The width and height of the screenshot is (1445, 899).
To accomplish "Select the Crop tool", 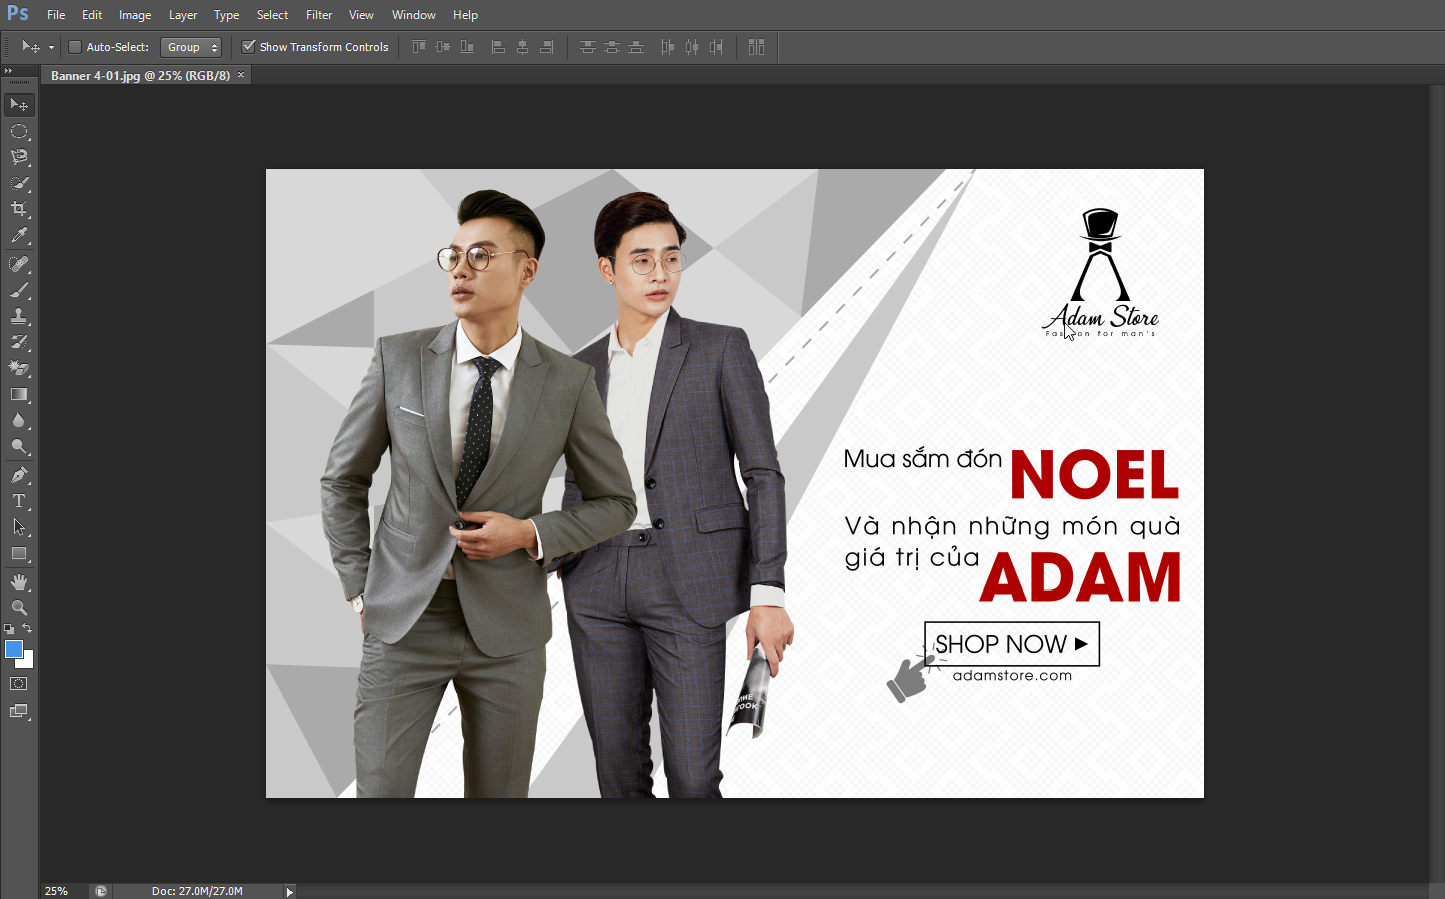I will (x=19, y=209).
